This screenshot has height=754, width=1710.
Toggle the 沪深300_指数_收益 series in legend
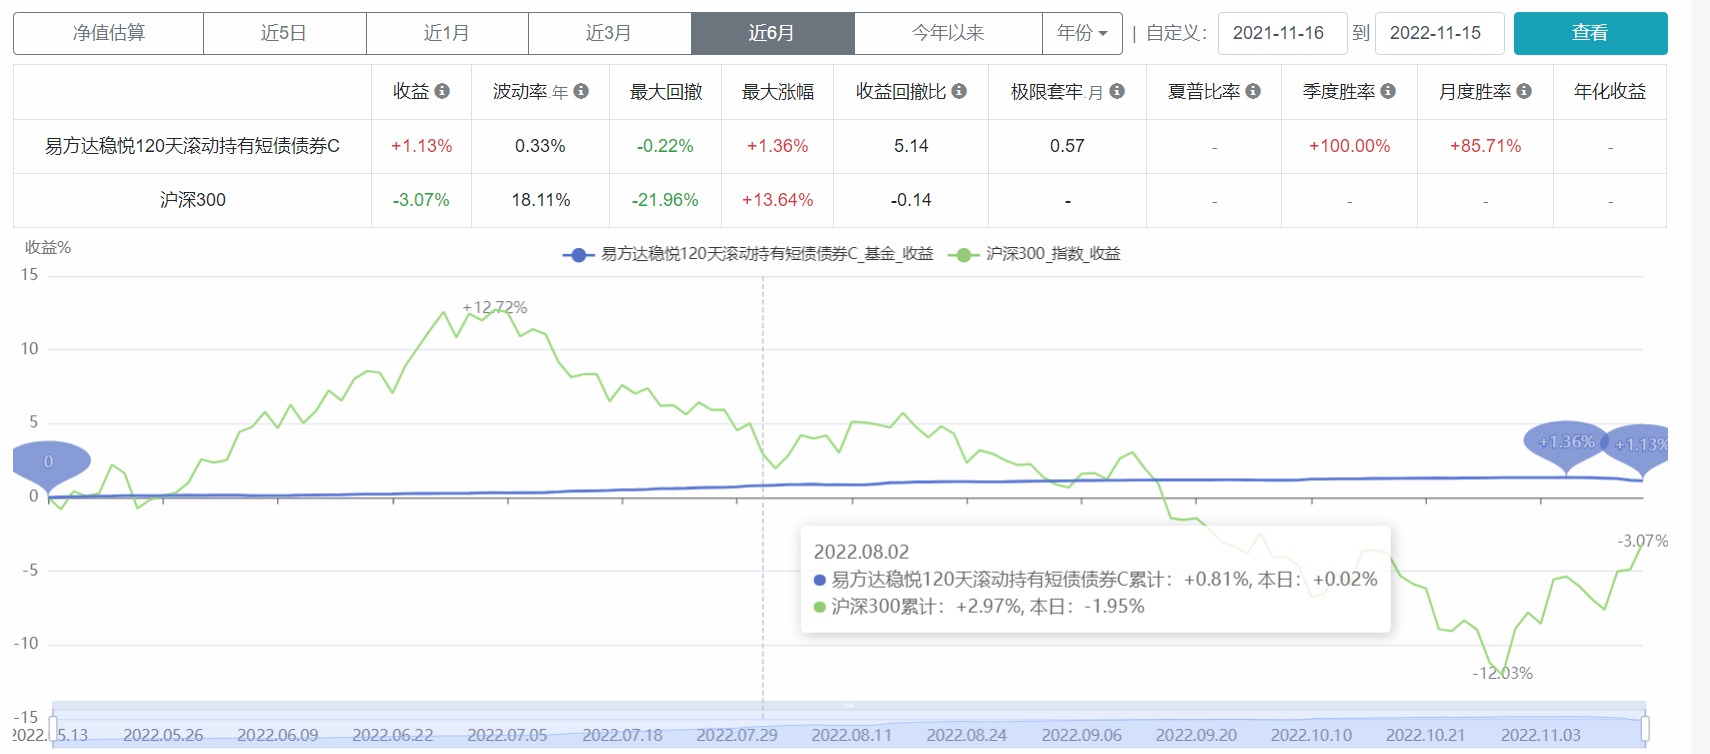tap(1034, 254)
